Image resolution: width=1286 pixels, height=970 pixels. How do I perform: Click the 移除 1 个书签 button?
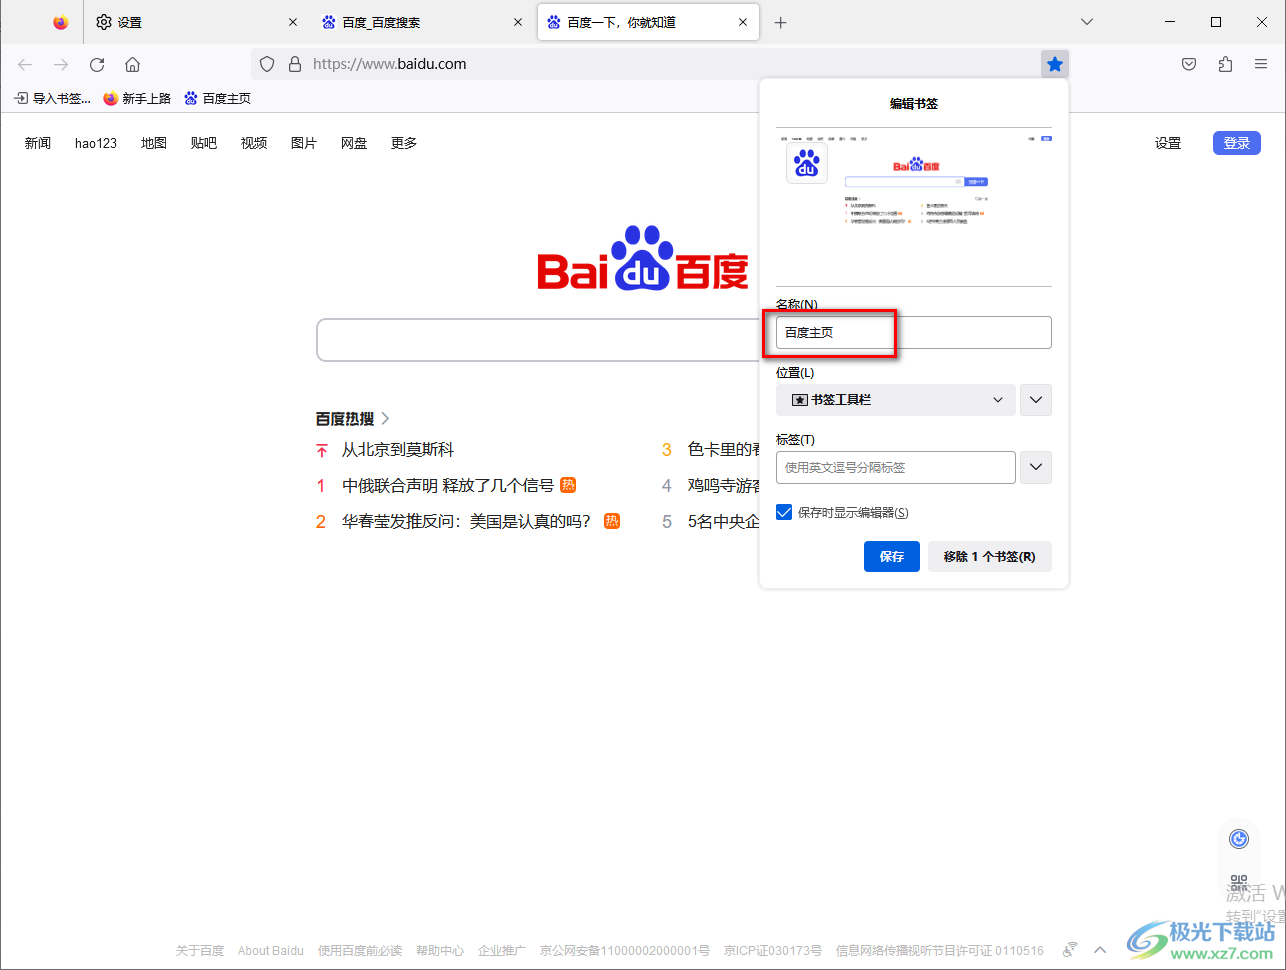tap(990, 556)
